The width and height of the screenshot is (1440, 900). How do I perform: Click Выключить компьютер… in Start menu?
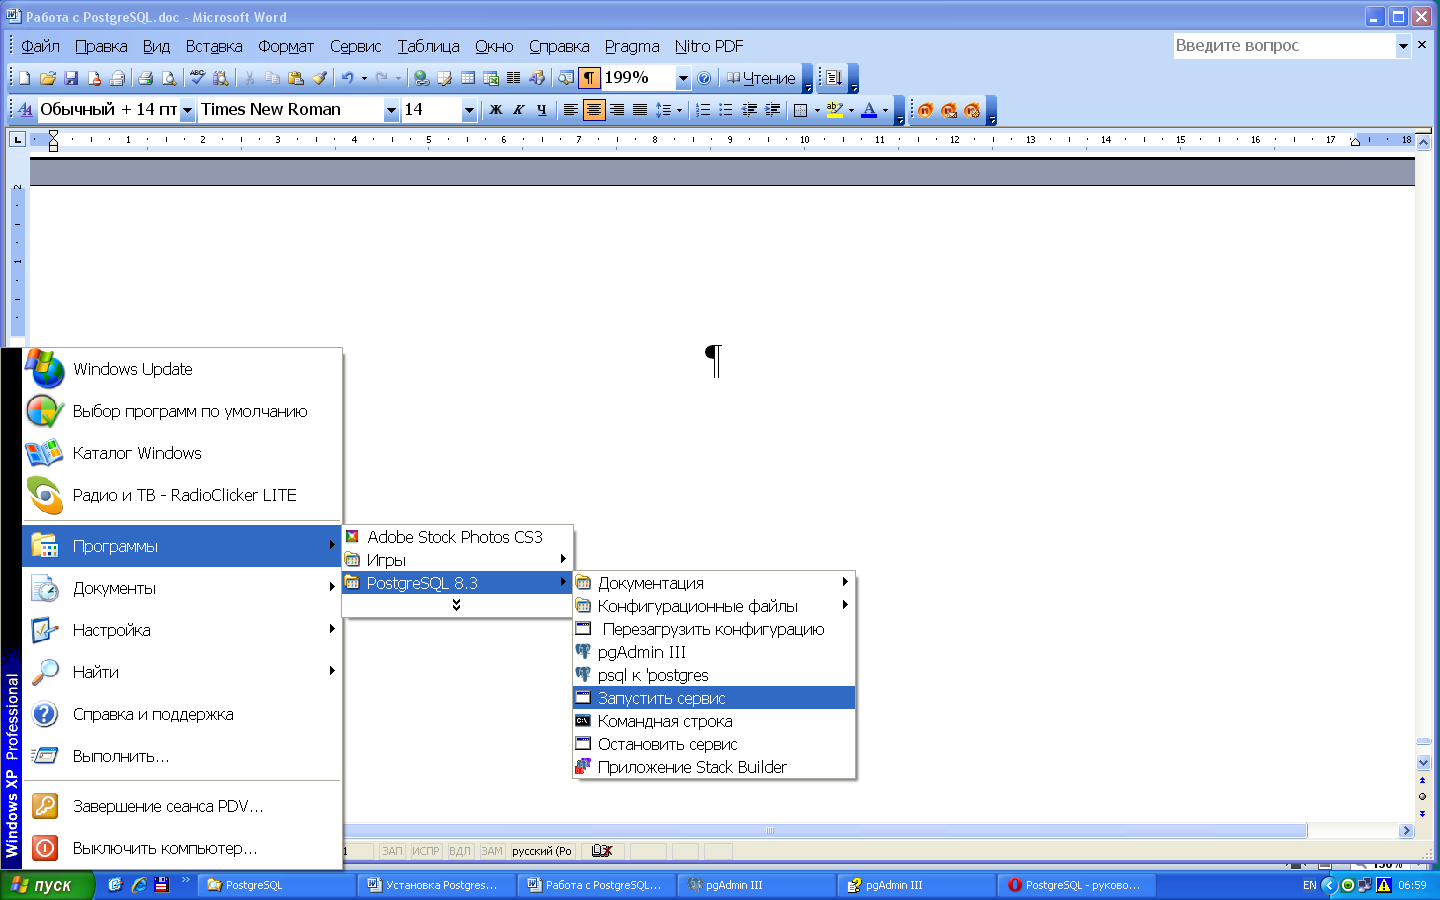pos(183,848)
